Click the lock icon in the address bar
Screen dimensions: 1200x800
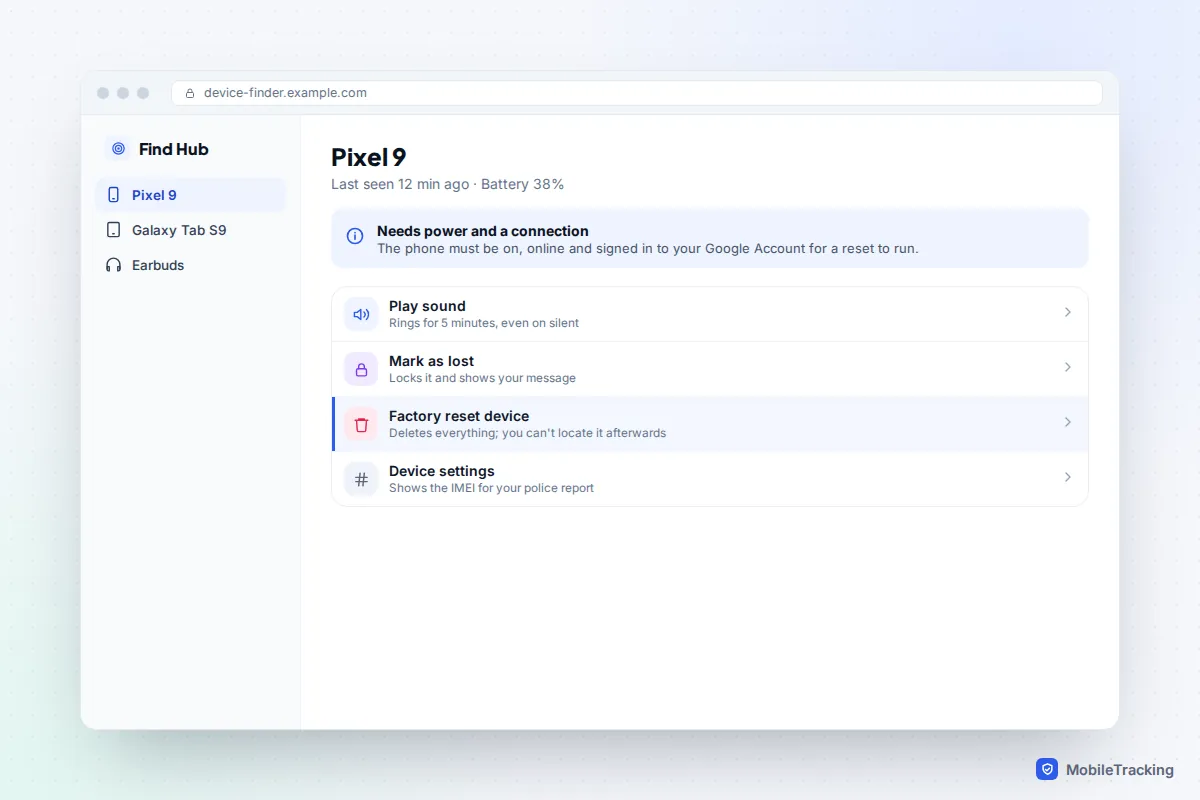point(190,93)
